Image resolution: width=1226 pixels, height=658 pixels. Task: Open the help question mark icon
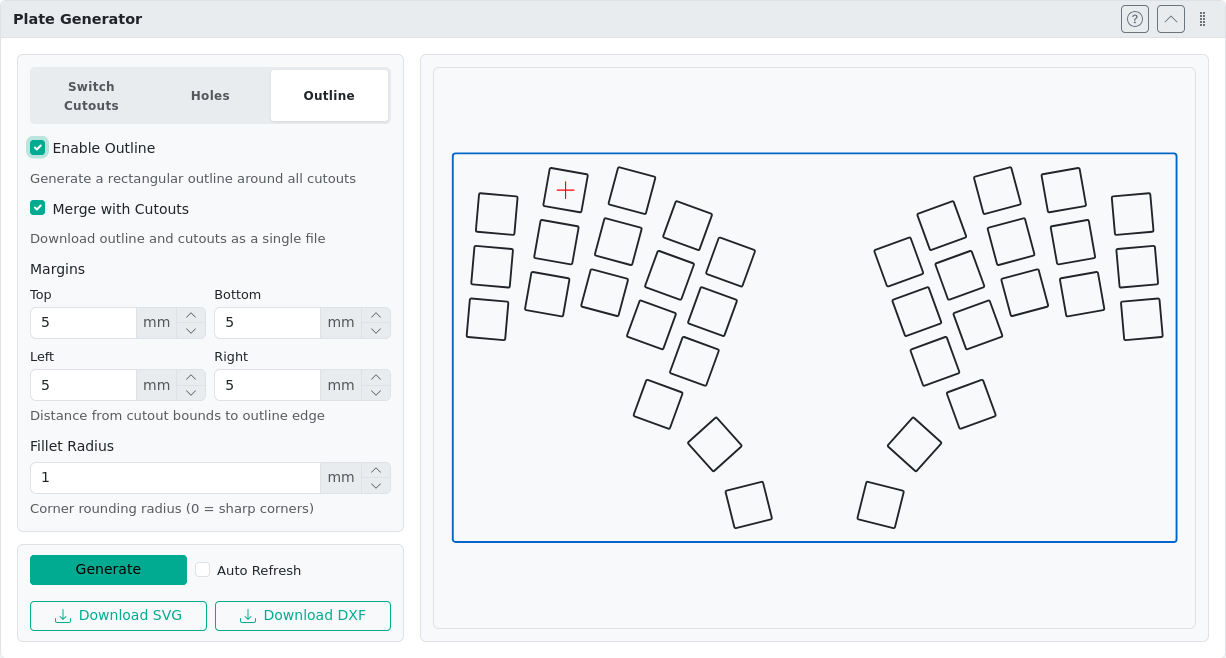pyautogui.click(x=1135, y=19)
